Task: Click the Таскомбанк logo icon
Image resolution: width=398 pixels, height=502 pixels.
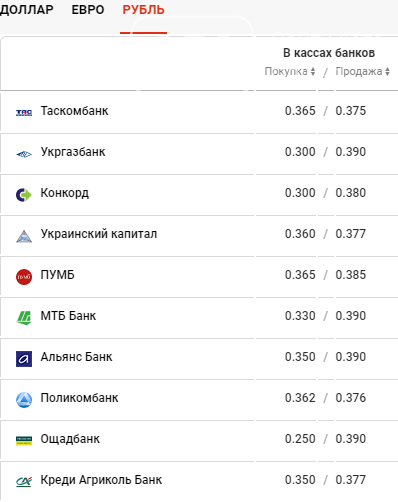Action: 24,112
